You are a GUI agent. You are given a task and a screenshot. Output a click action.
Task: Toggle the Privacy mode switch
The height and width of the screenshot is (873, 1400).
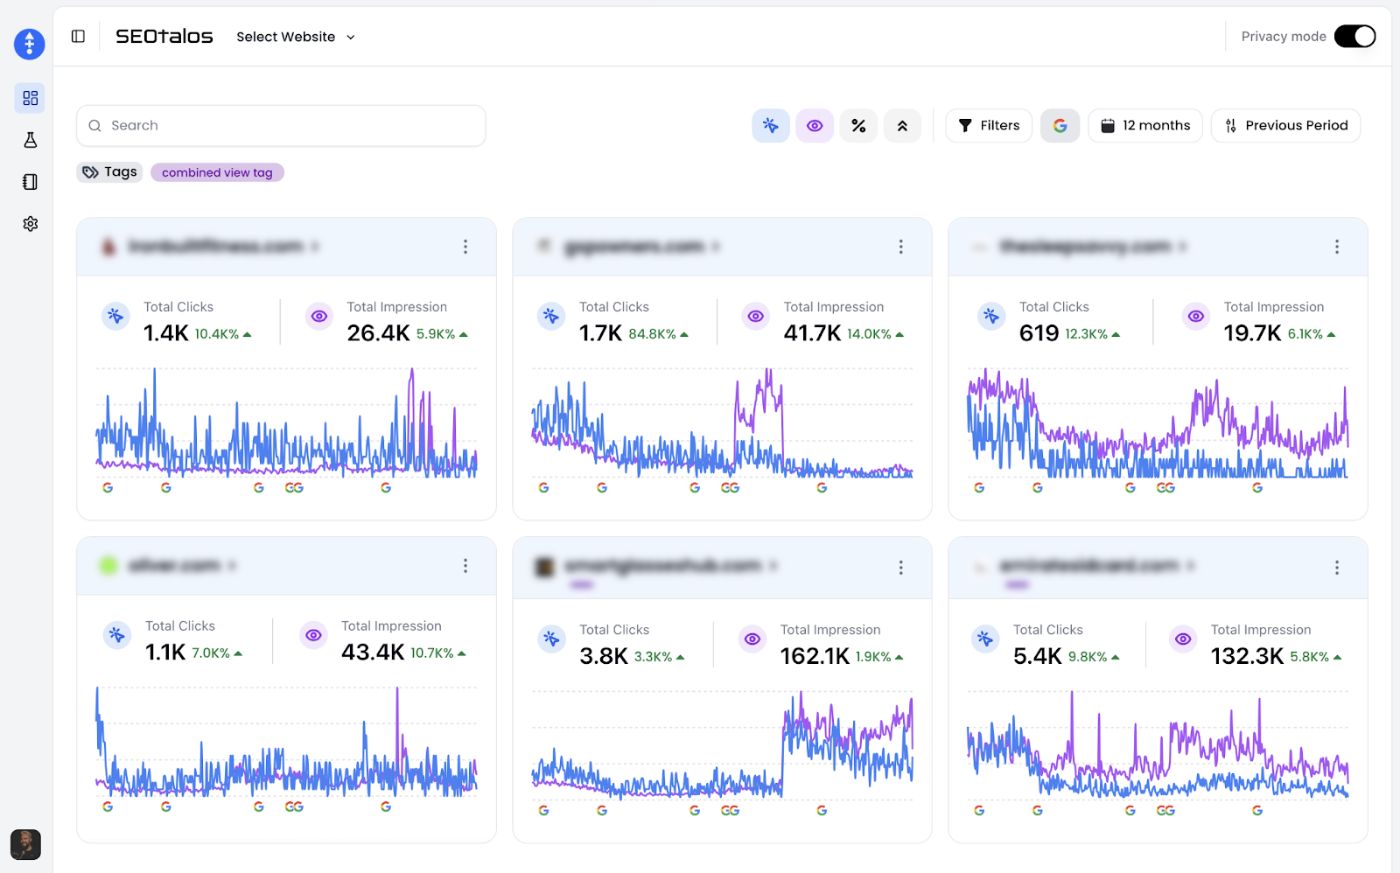pos(1355,37)
